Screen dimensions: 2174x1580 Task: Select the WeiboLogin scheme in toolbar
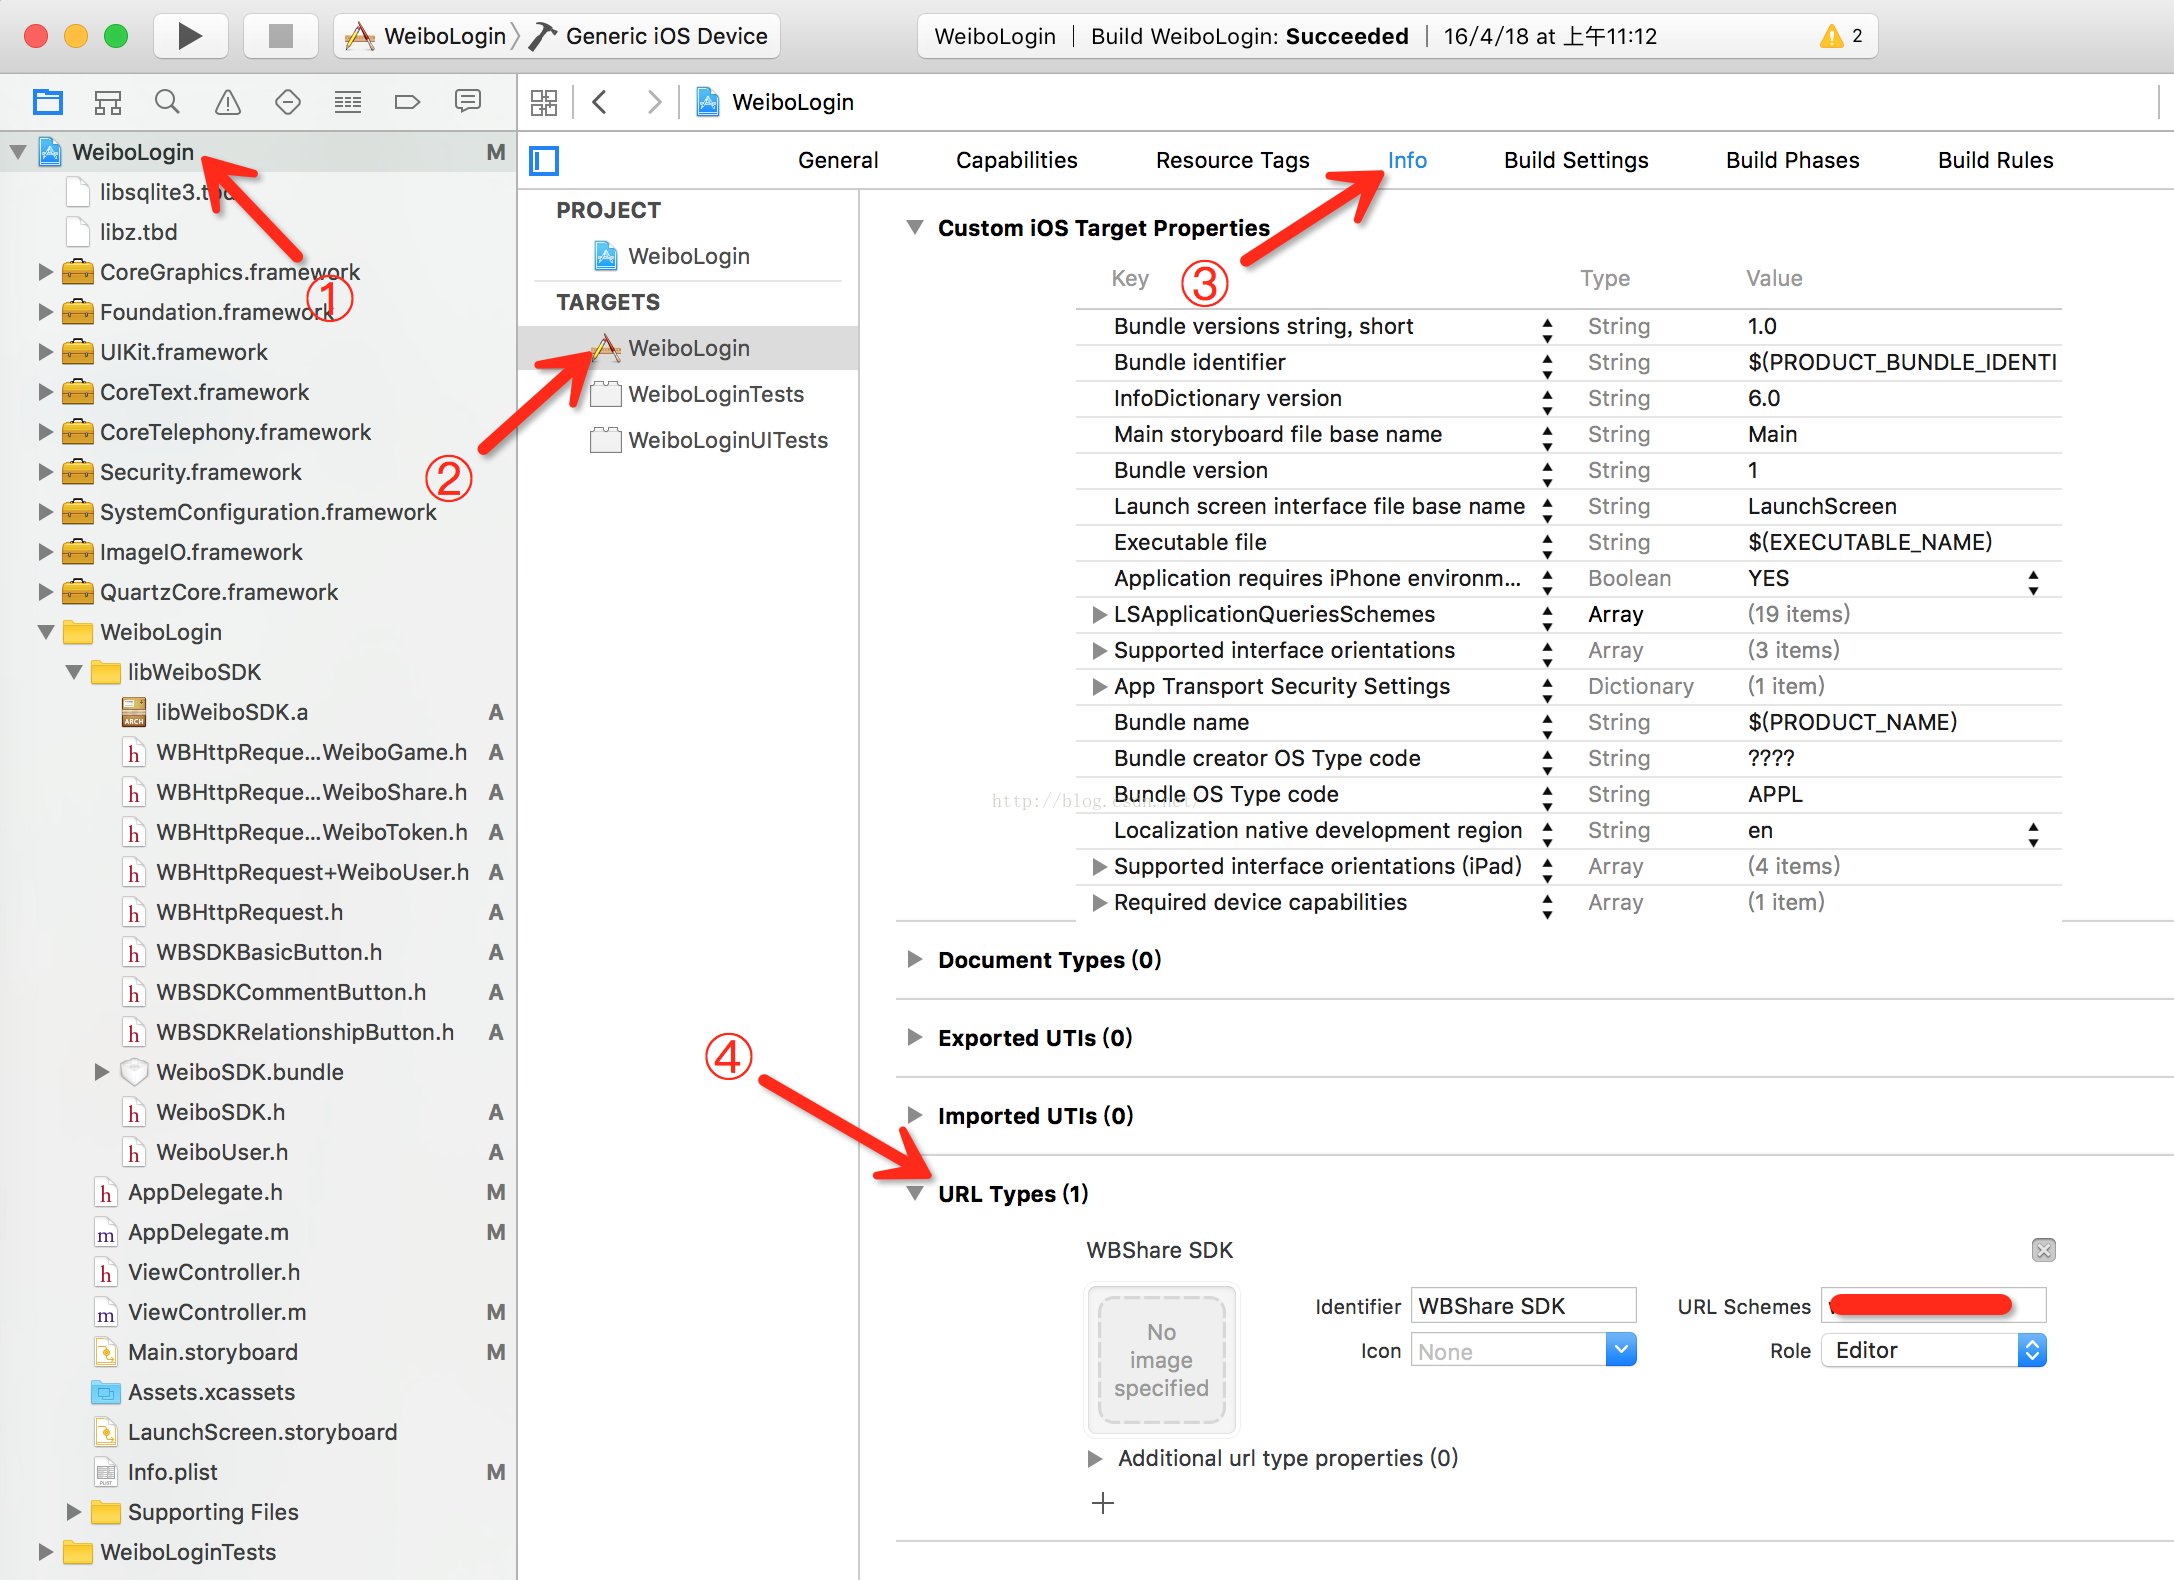(427, 36)
